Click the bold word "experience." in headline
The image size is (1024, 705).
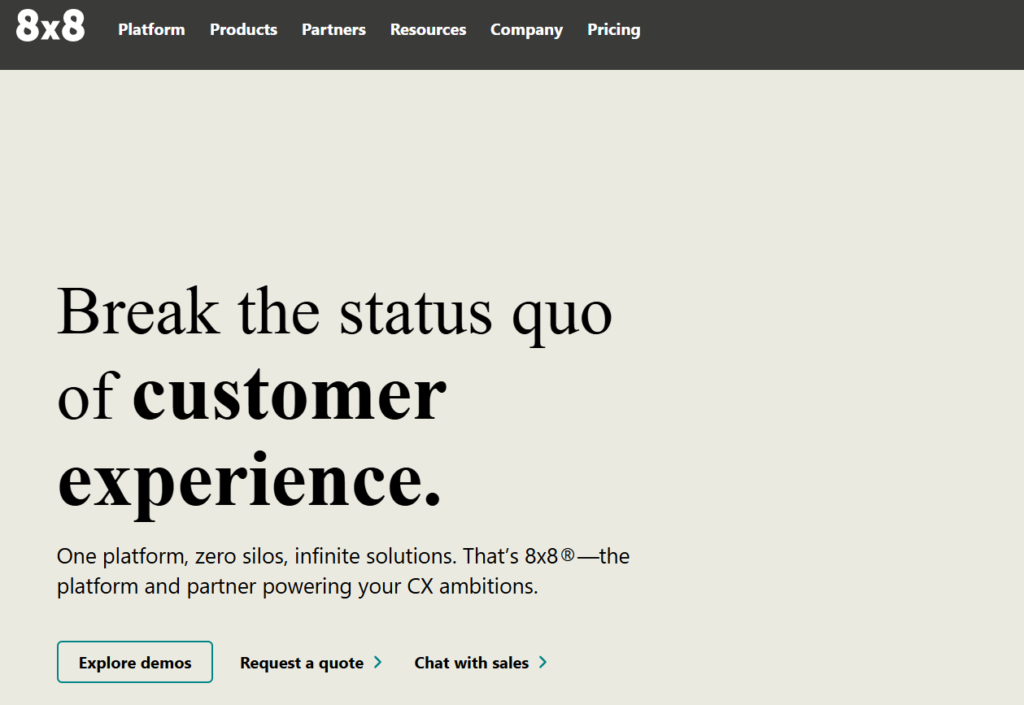tap(249, 480)
